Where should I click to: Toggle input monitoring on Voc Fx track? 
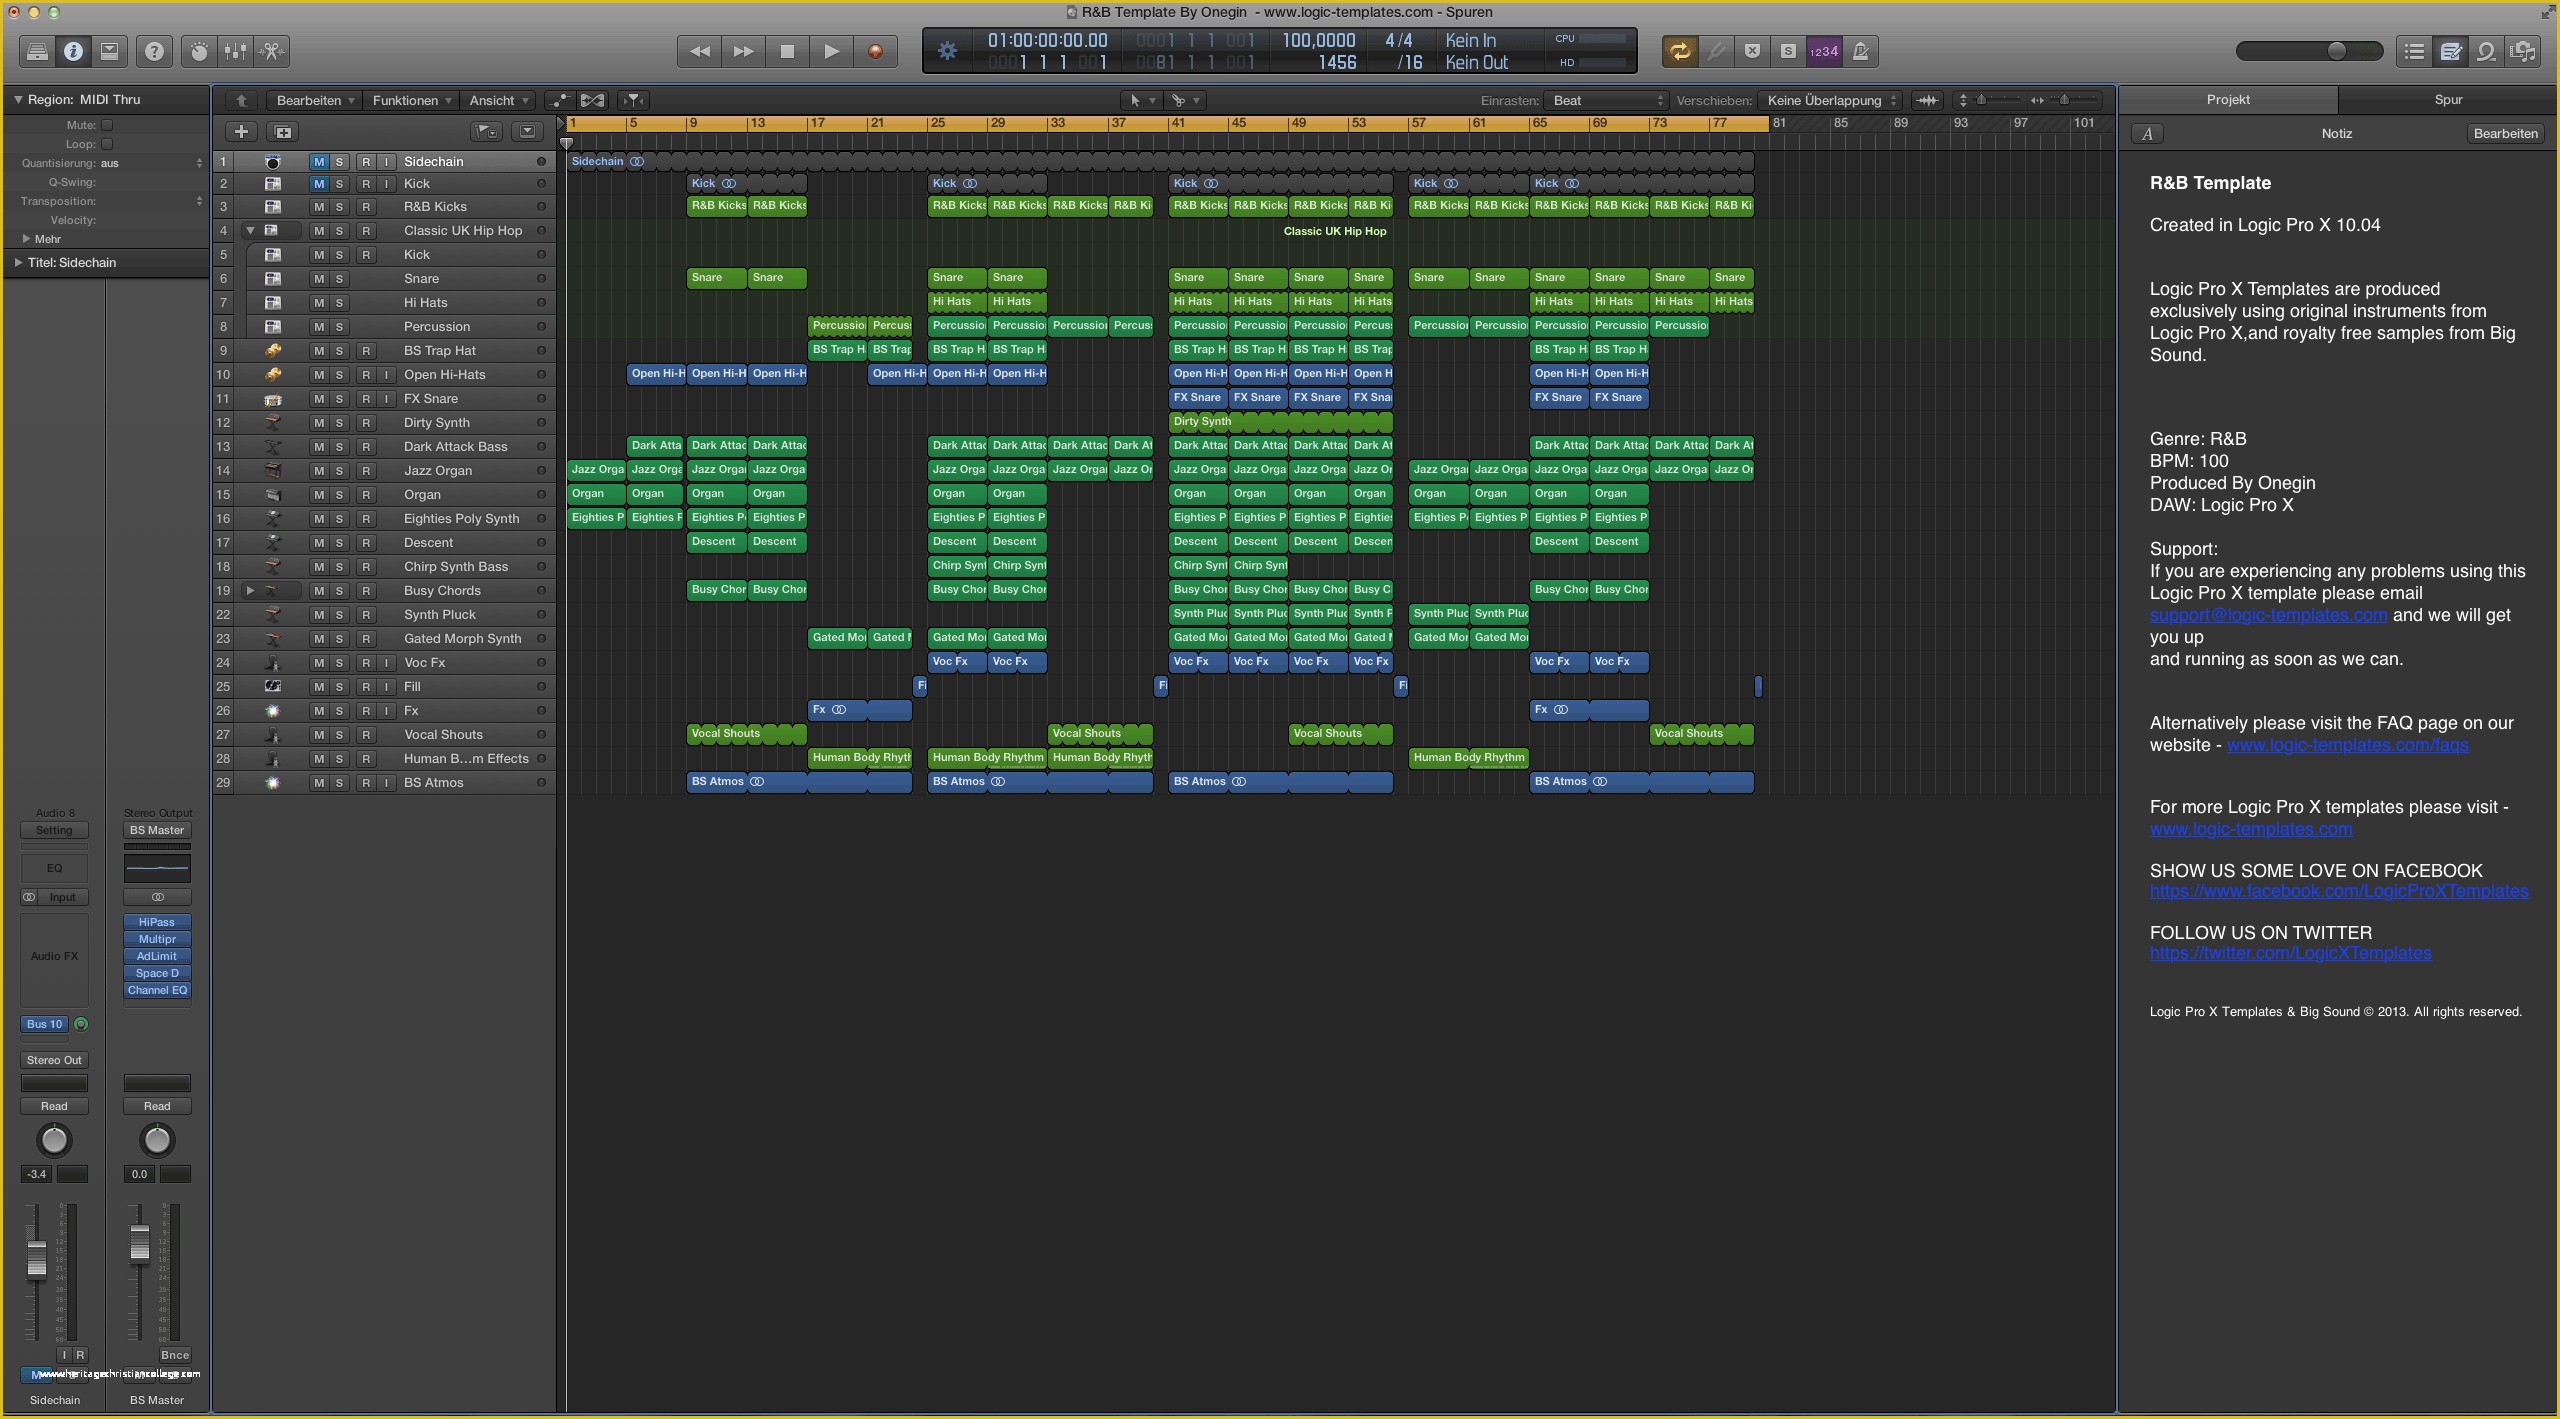[386, 663]
